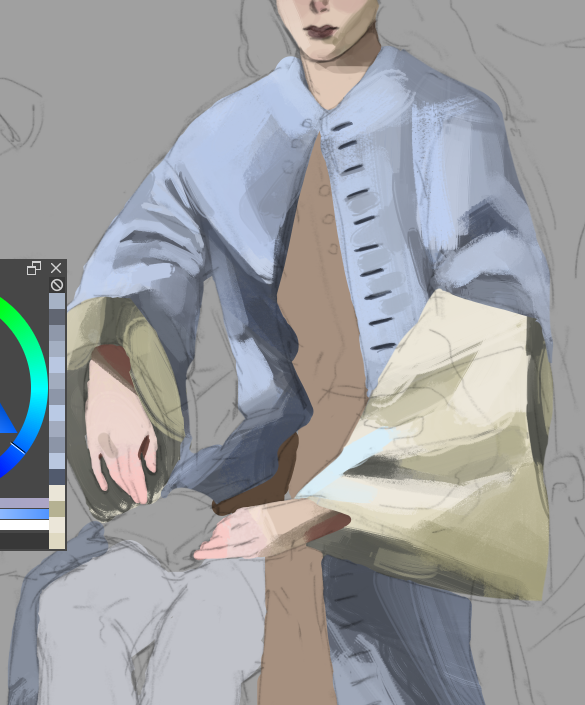Pick the fifth swatch from top, pale periwinkle
This screenshot has width=585, height=705.
(x=57, y=365)
